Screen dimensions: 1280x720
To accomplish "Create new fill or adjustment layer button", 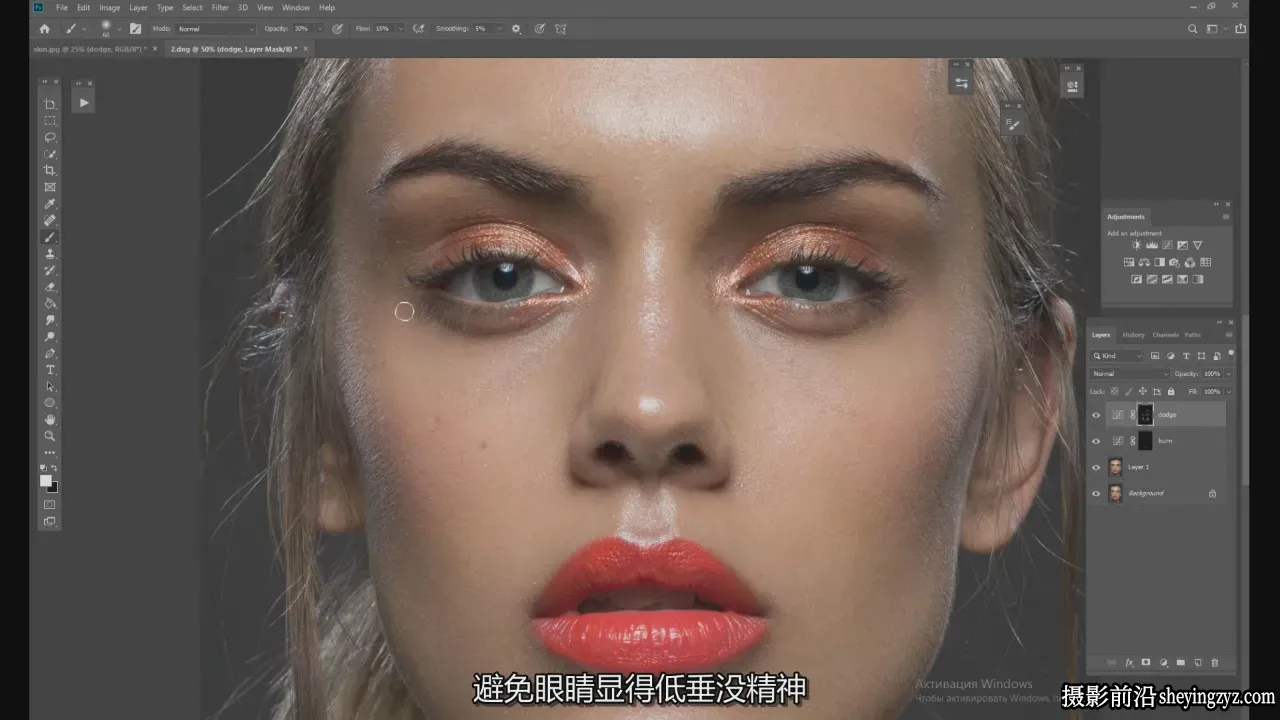I will (x=1164, y=662).
